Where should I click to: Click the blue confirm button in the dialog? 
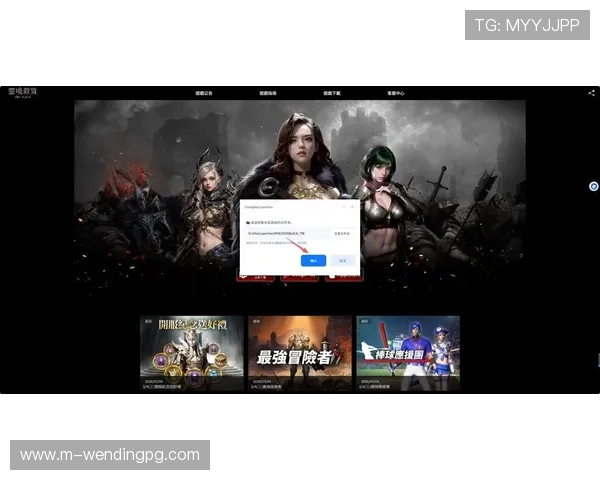tap(313, 259)
